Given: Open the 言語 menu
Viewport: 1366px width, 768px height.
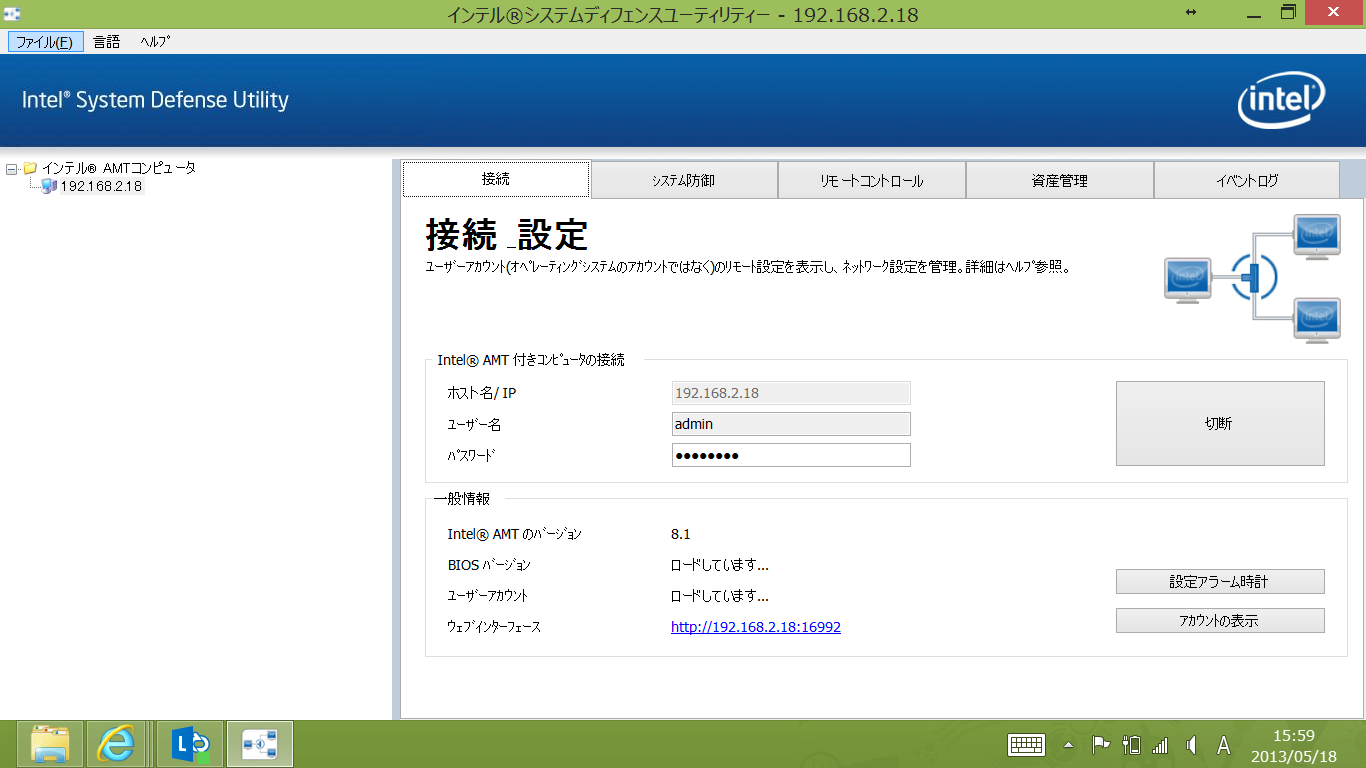Looking at the screenshot, I should coord(106,42).
